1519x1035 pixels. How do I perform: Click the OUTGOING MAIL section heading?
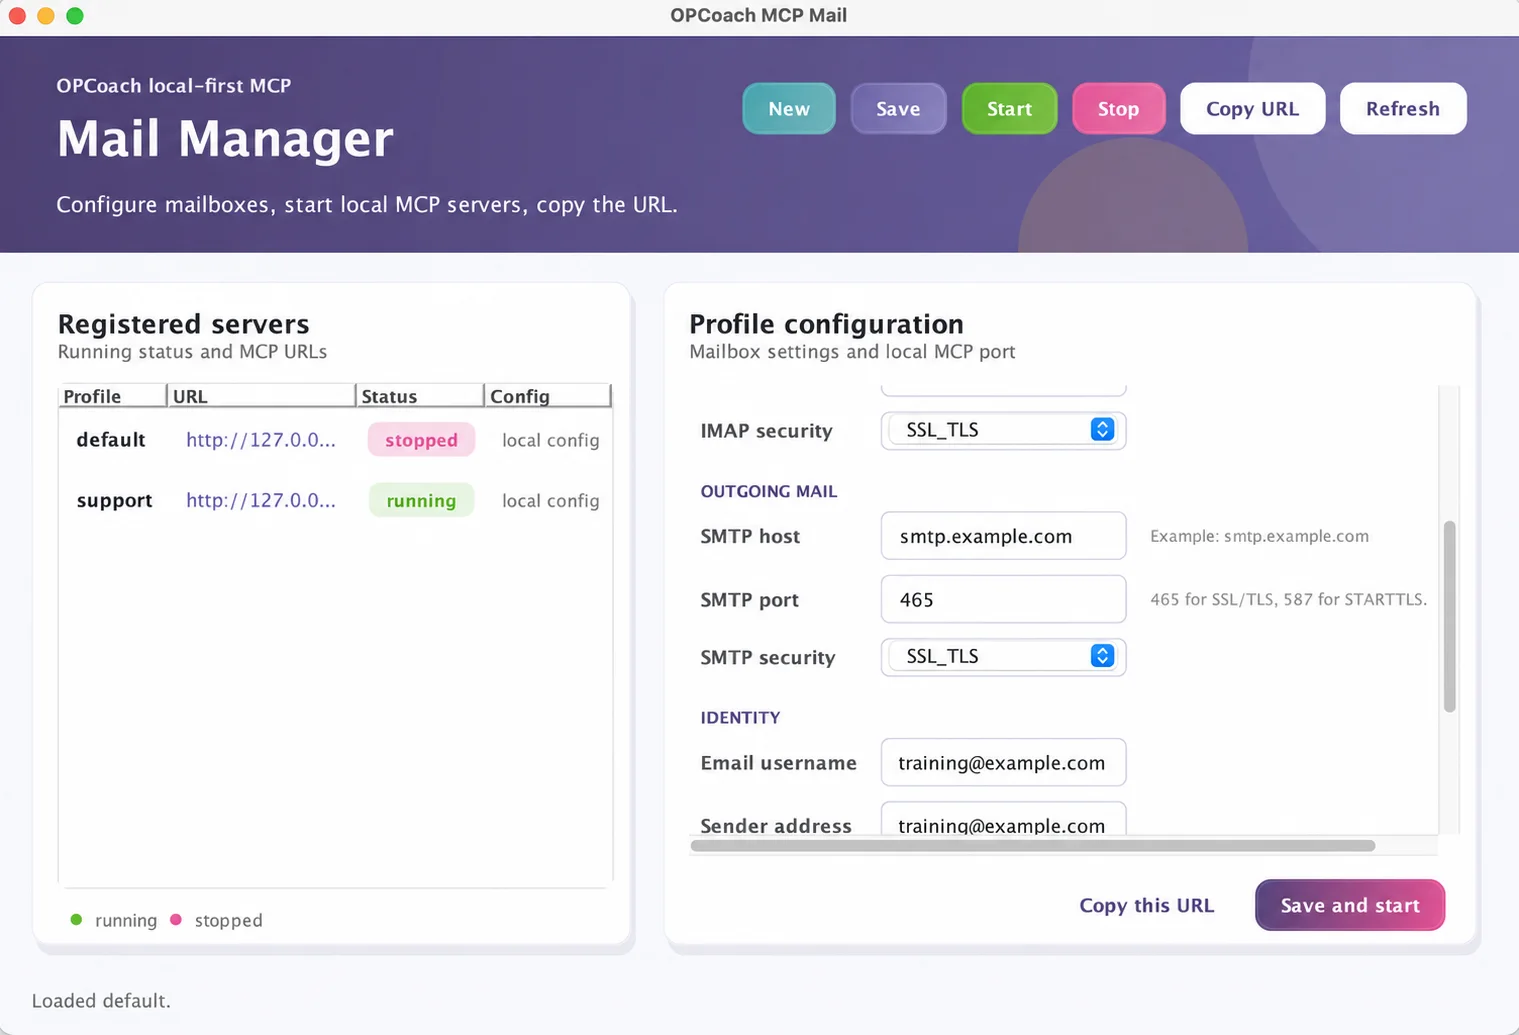768,491
